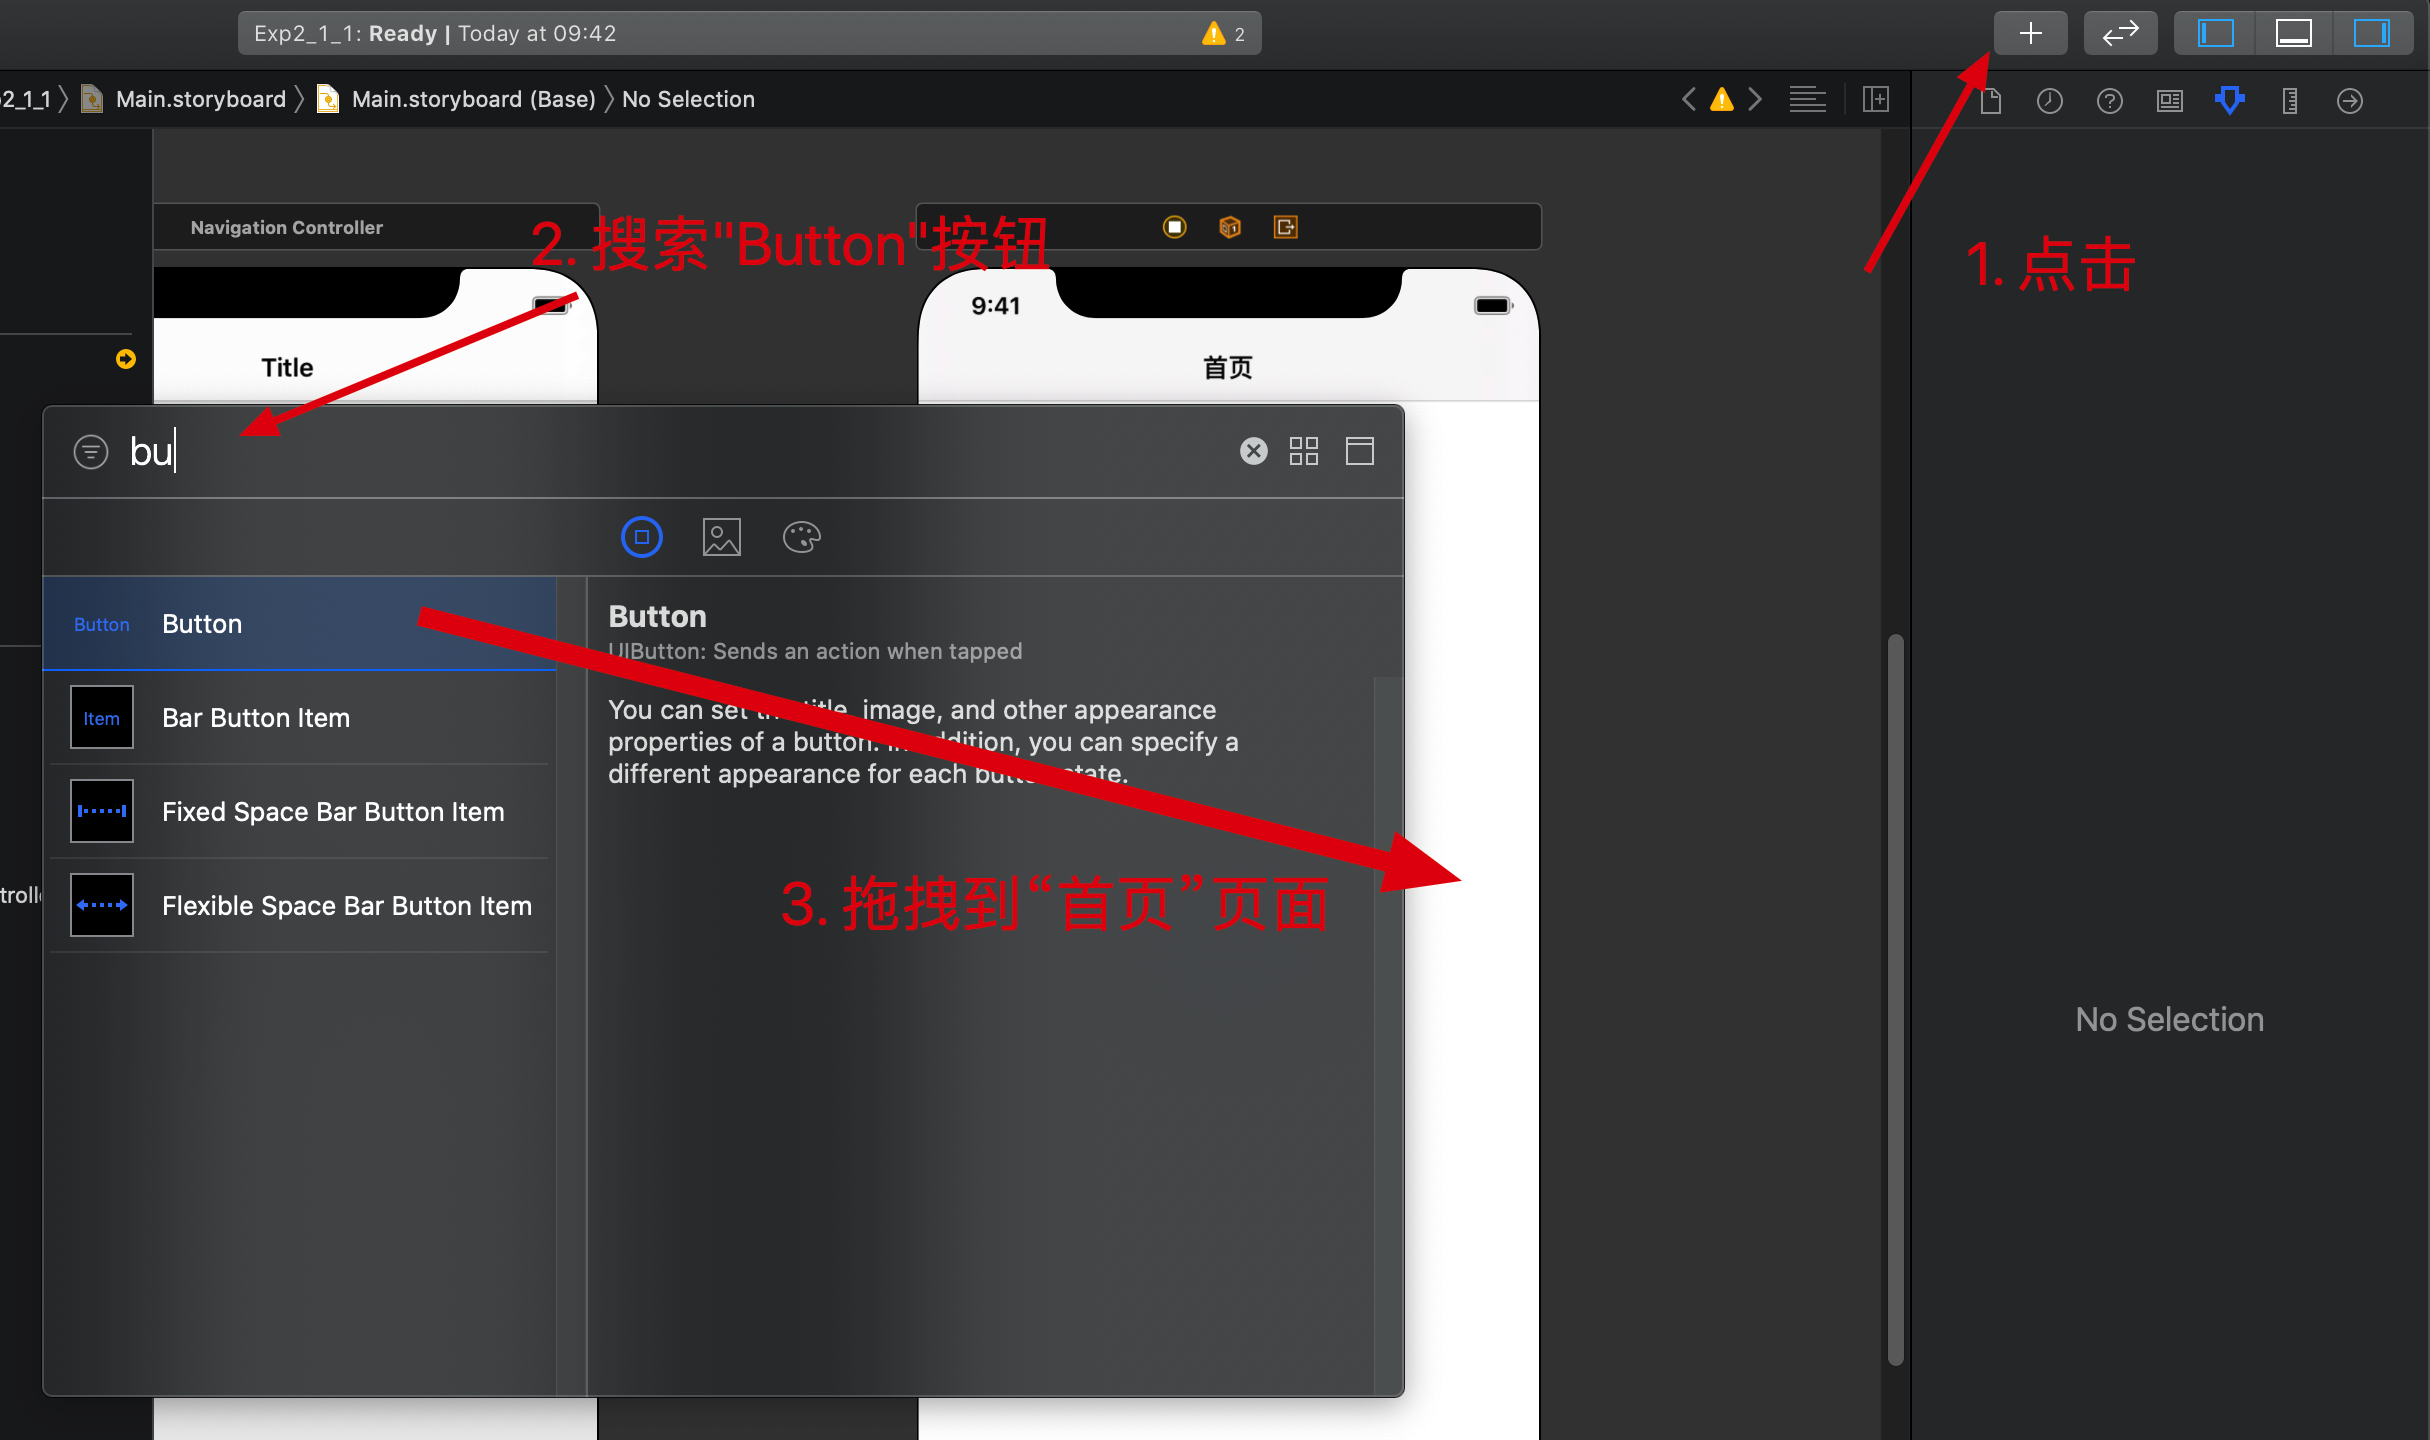Open the color swatches library tab
Screen dimensions: 2430x1440
pos(801,537)
